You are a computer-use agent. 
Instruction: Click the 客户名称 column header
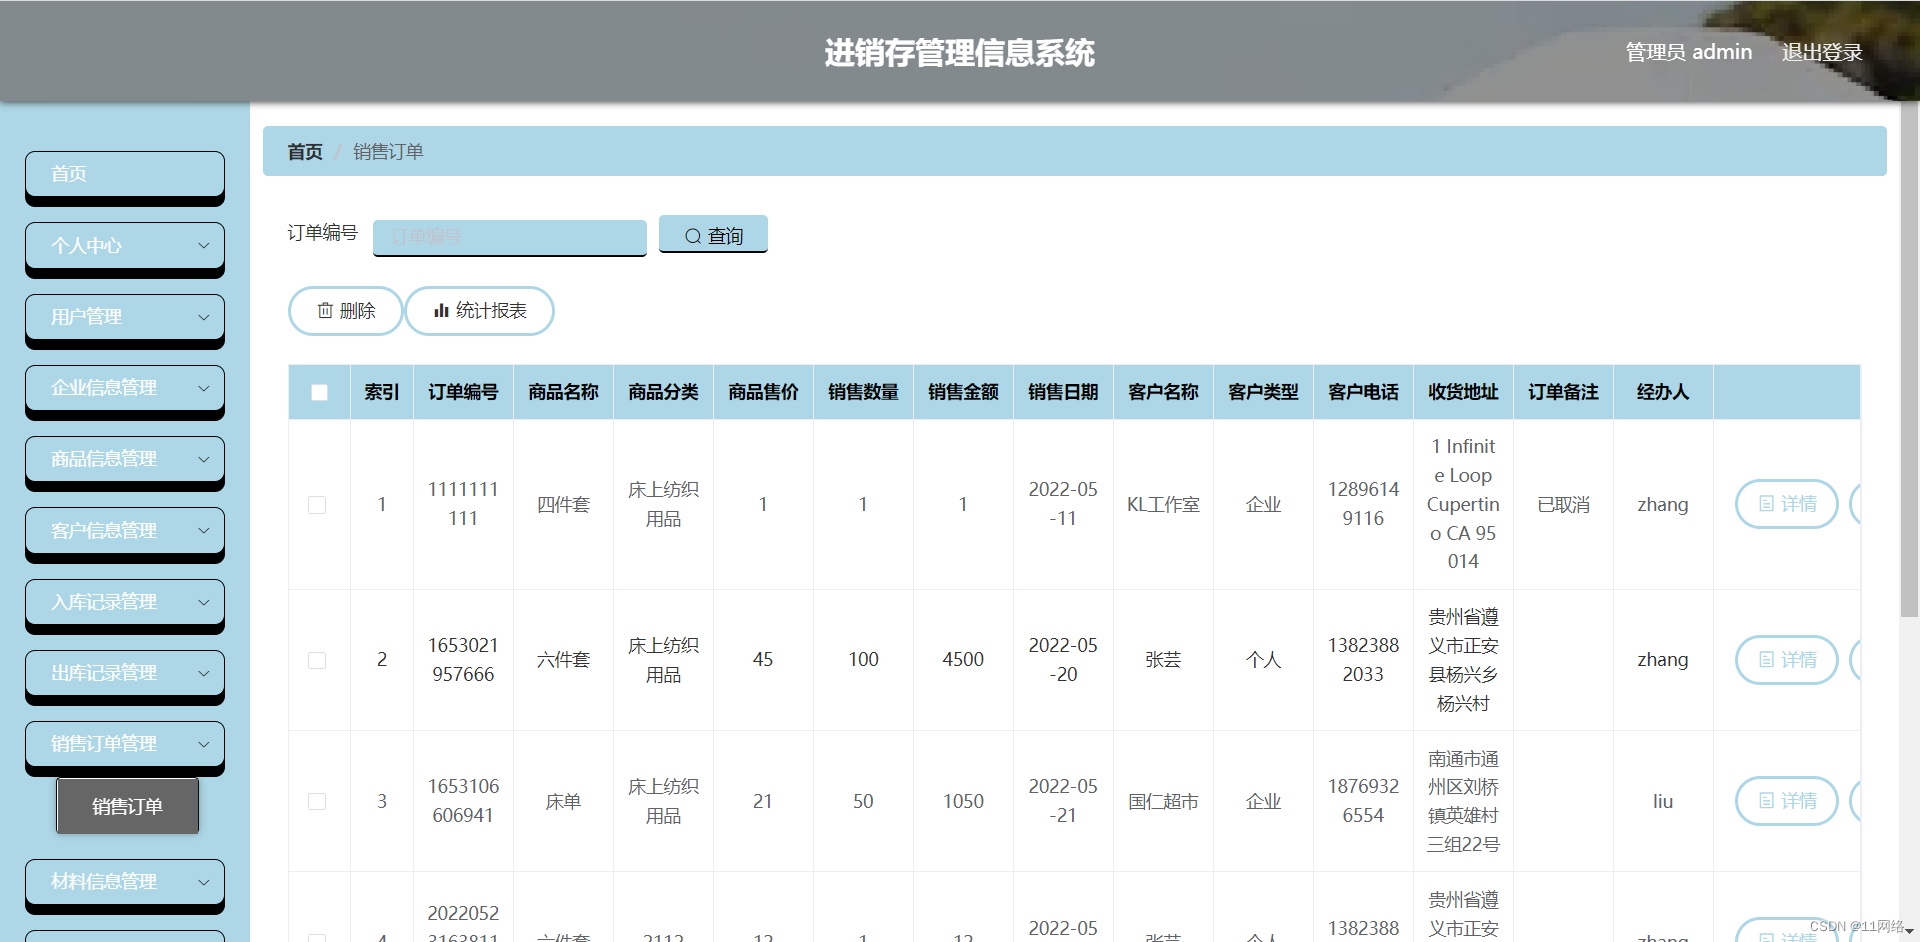1163,392
